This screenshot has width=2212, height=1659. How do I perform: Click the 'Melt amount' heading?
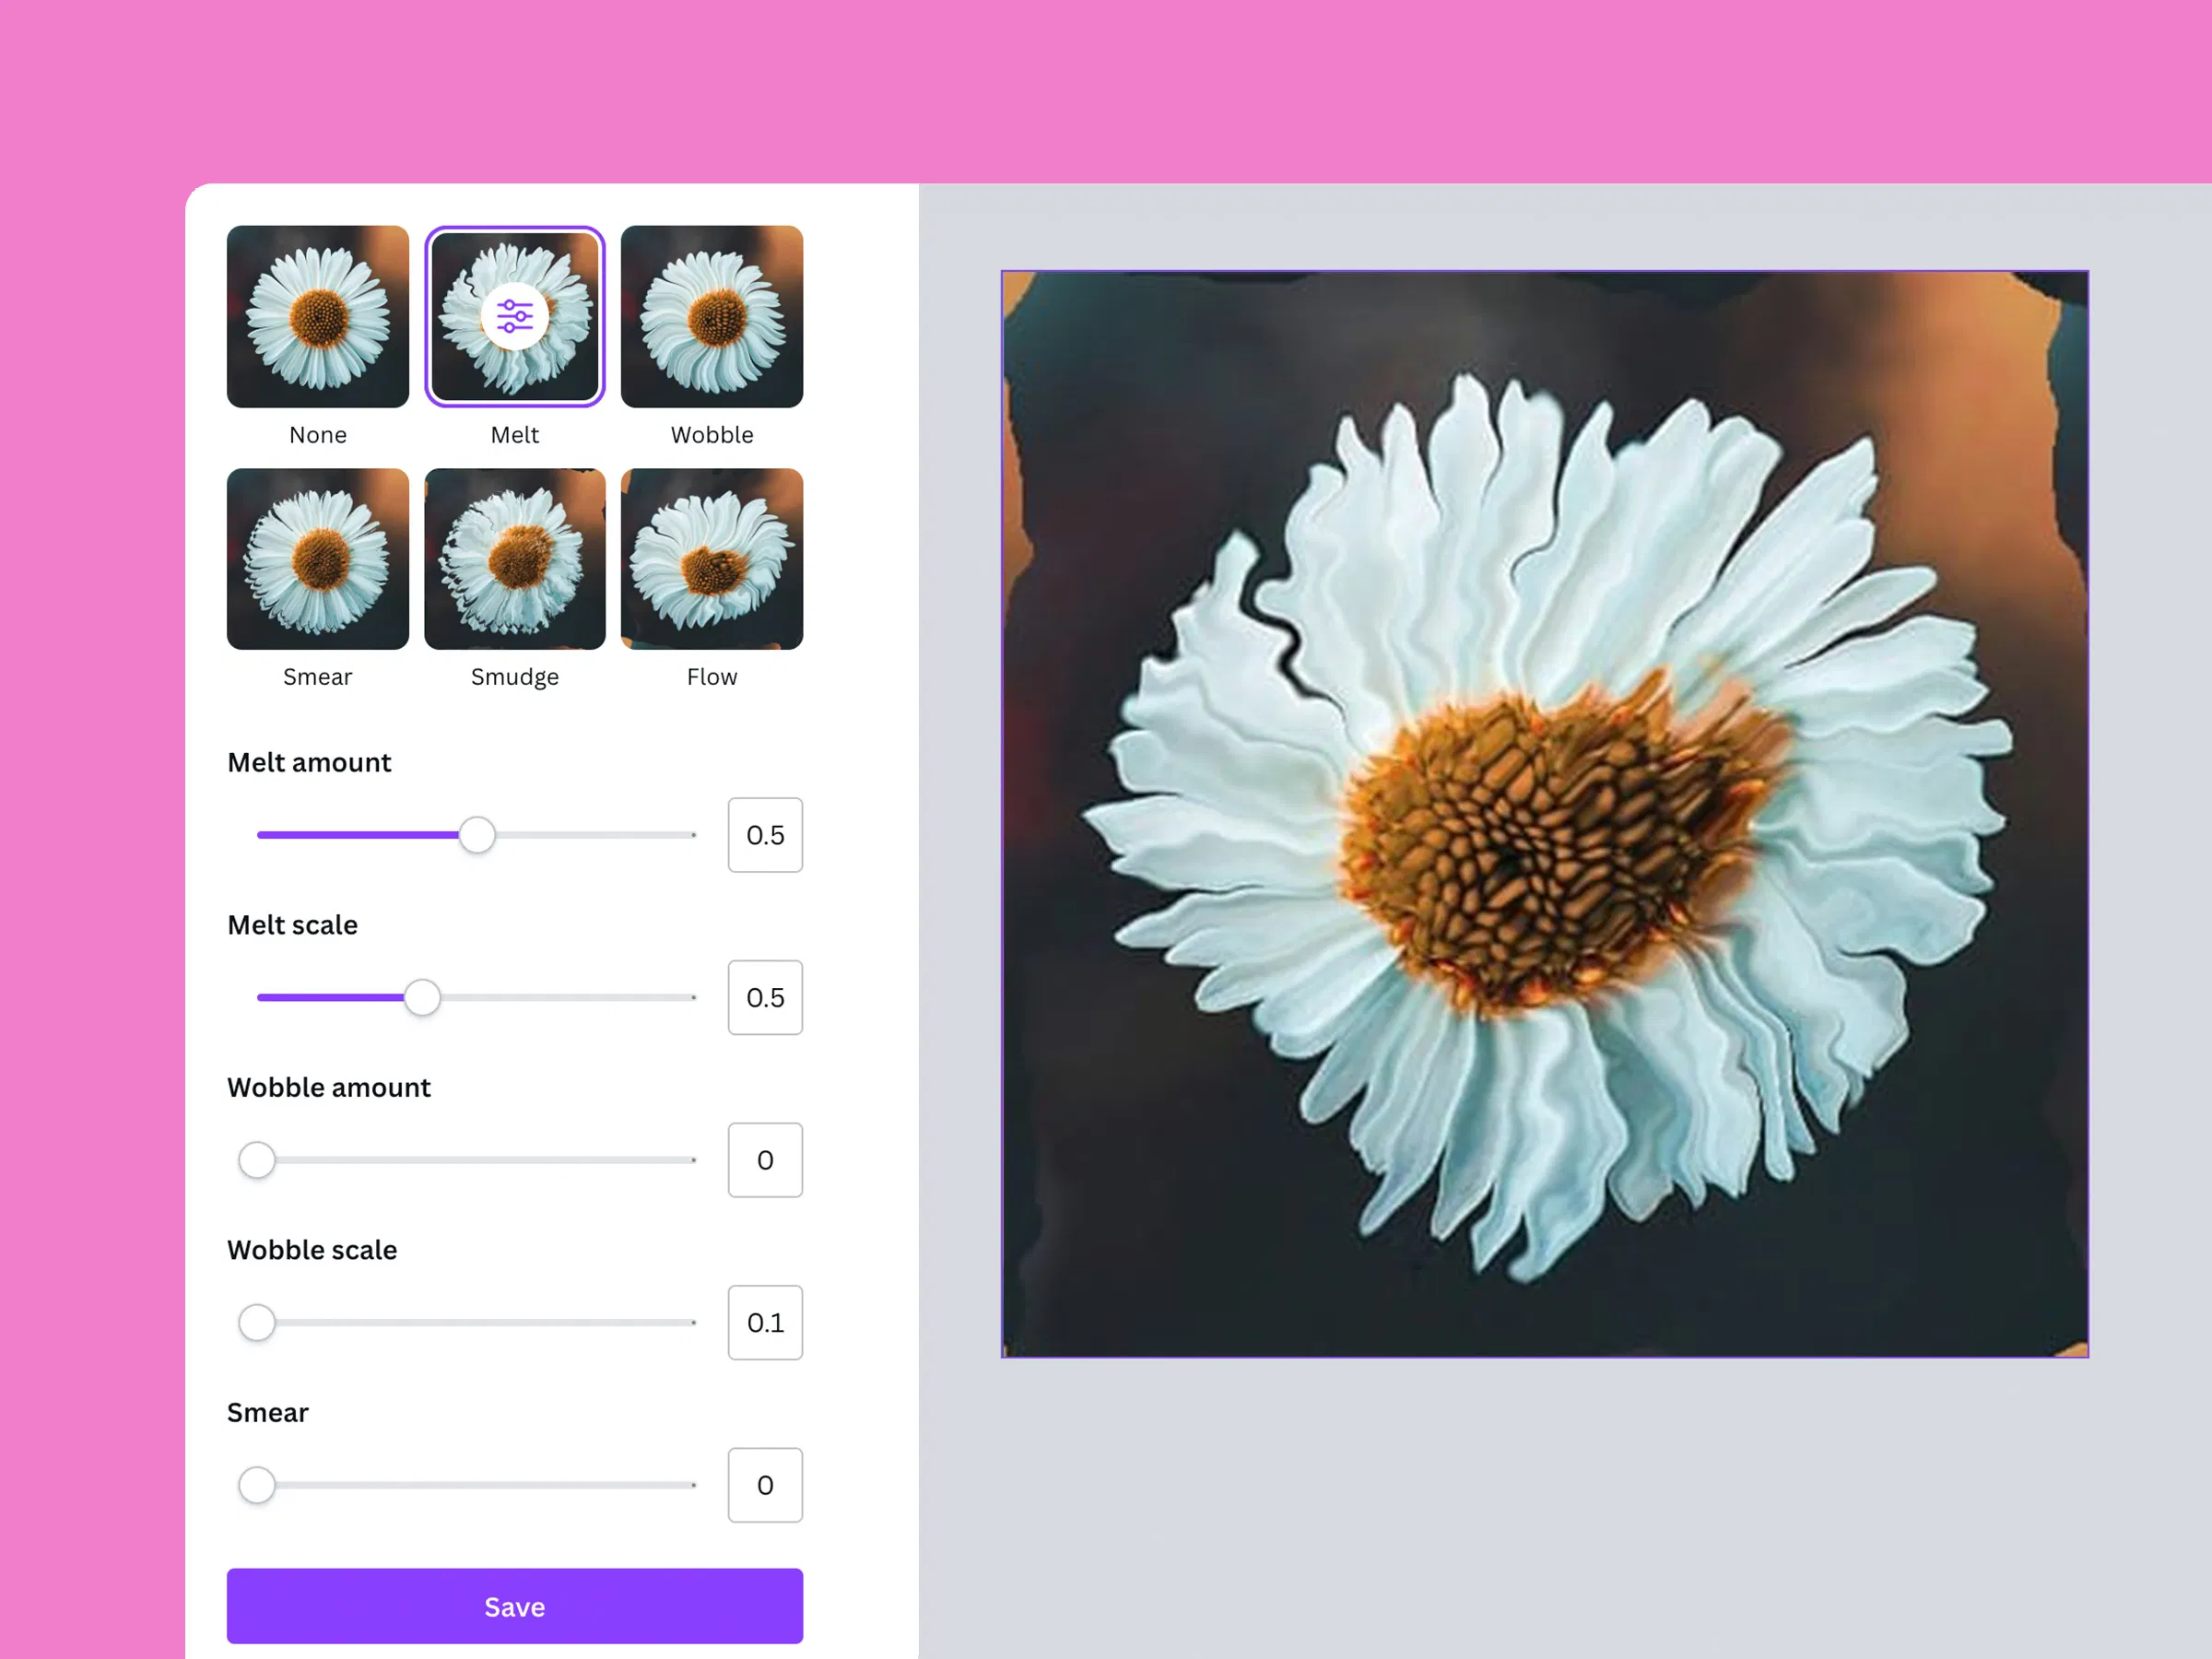click(309, 762)
